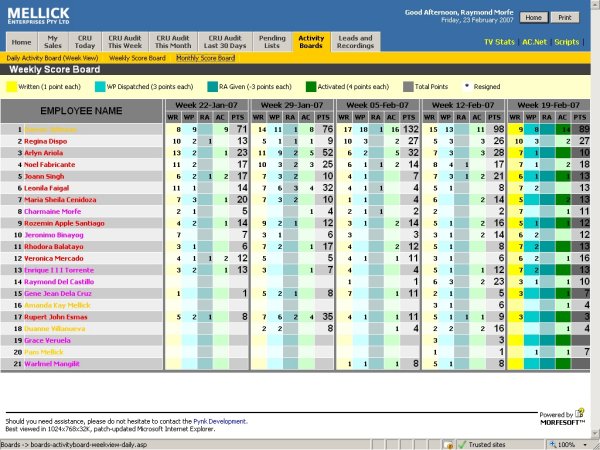Click the cyan WP Dispatched legend swatch

point(100,87)
